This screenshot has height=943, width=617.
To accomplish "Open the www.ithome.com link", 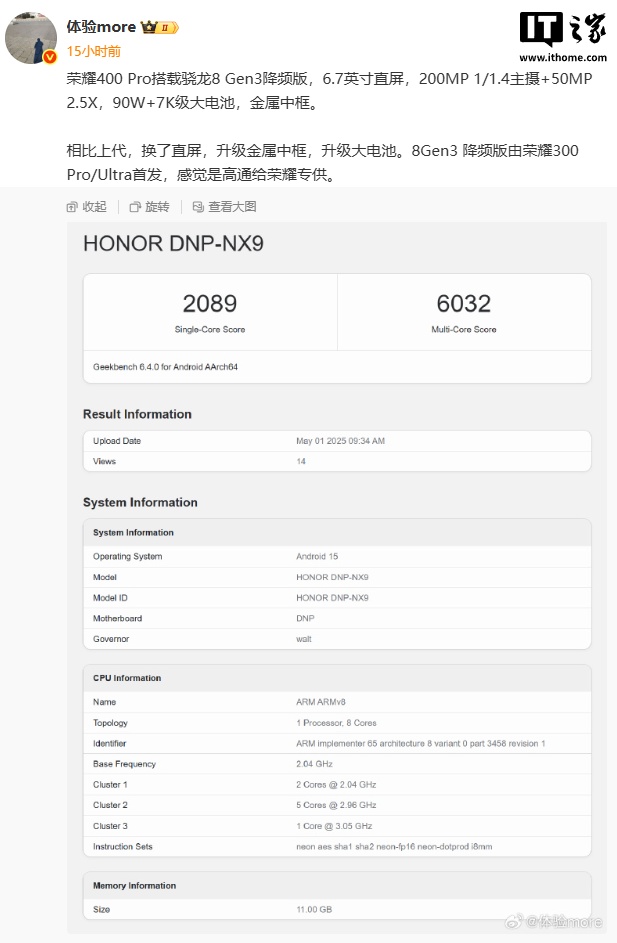I will point(563,57).
